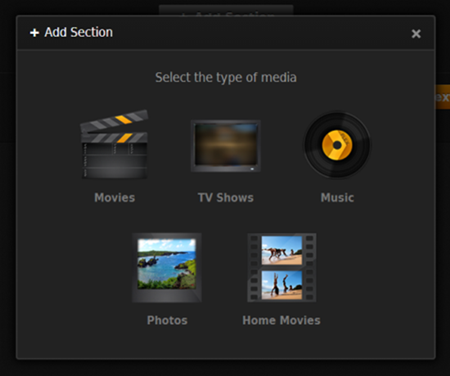Viewport: 450px width, 376px height.
Task: Click the top beach frame in Home Movies filmstrip
Action: (x=282, y=250)
